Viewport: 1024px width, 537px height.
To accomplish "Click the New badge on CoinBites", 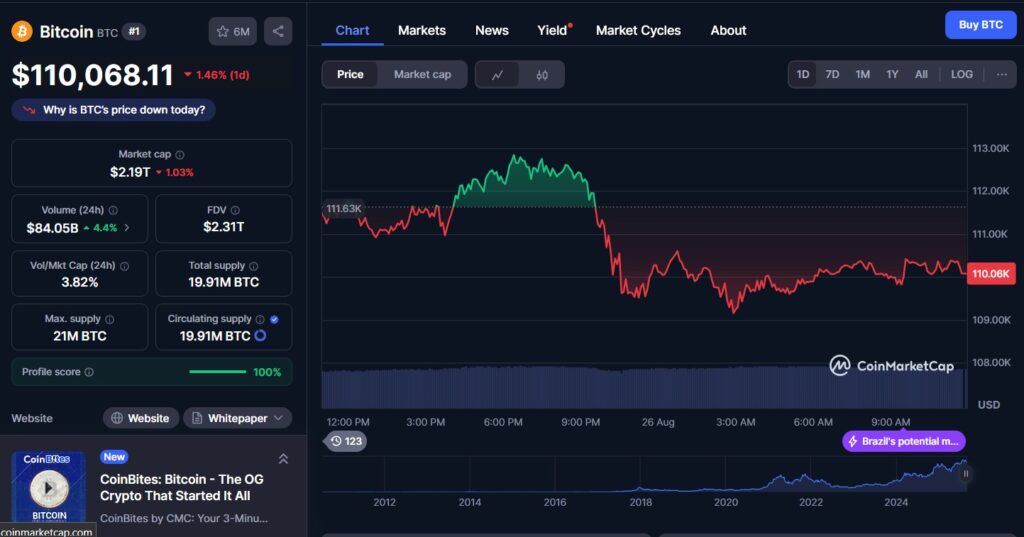I will [114, 457].
